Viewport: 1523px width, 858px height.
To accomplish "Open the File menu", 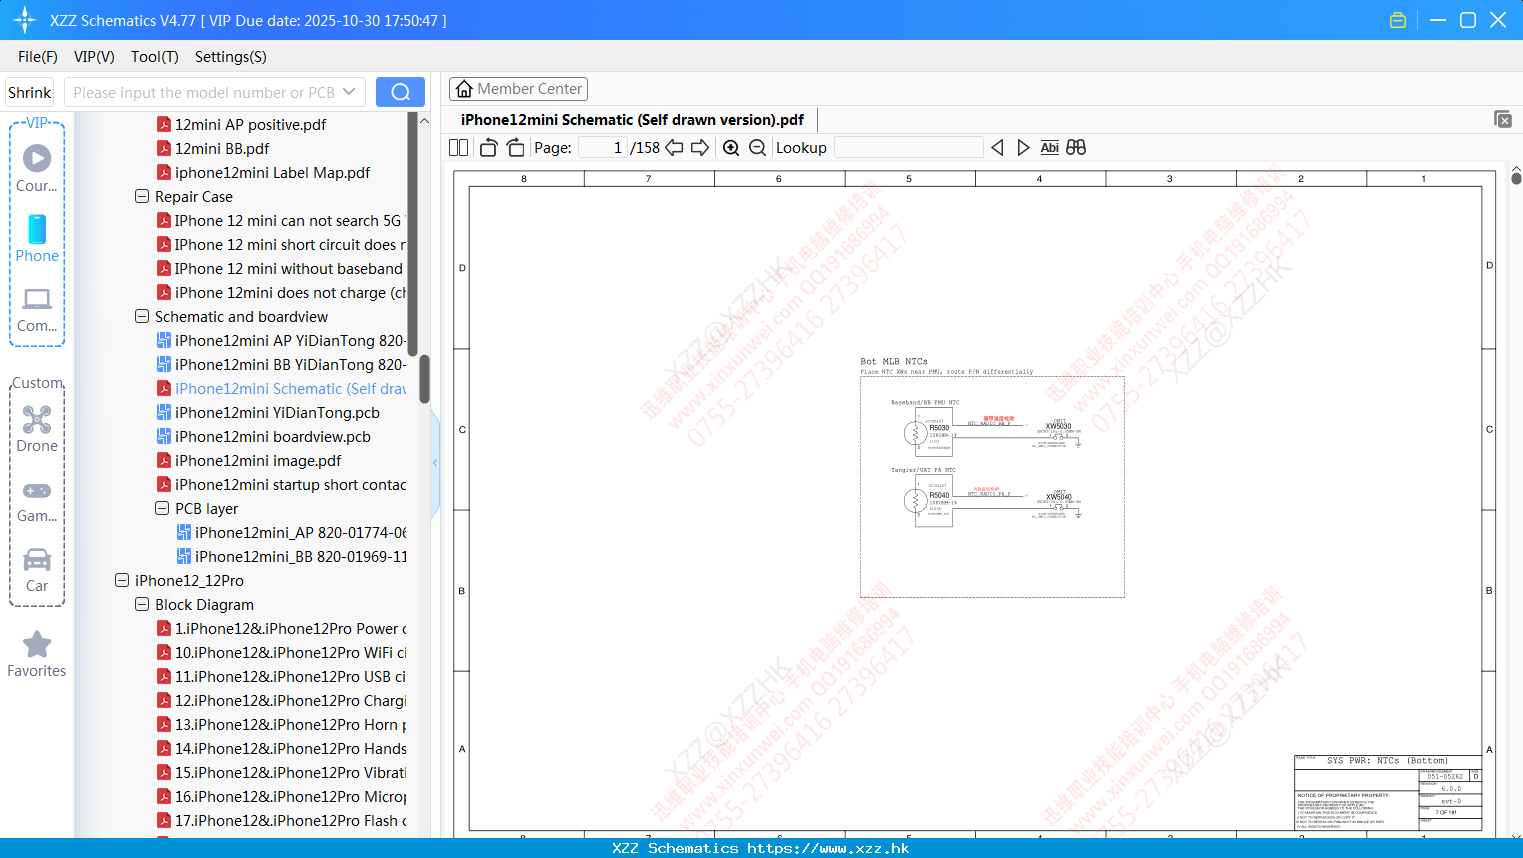I will (x=38, y=57).
